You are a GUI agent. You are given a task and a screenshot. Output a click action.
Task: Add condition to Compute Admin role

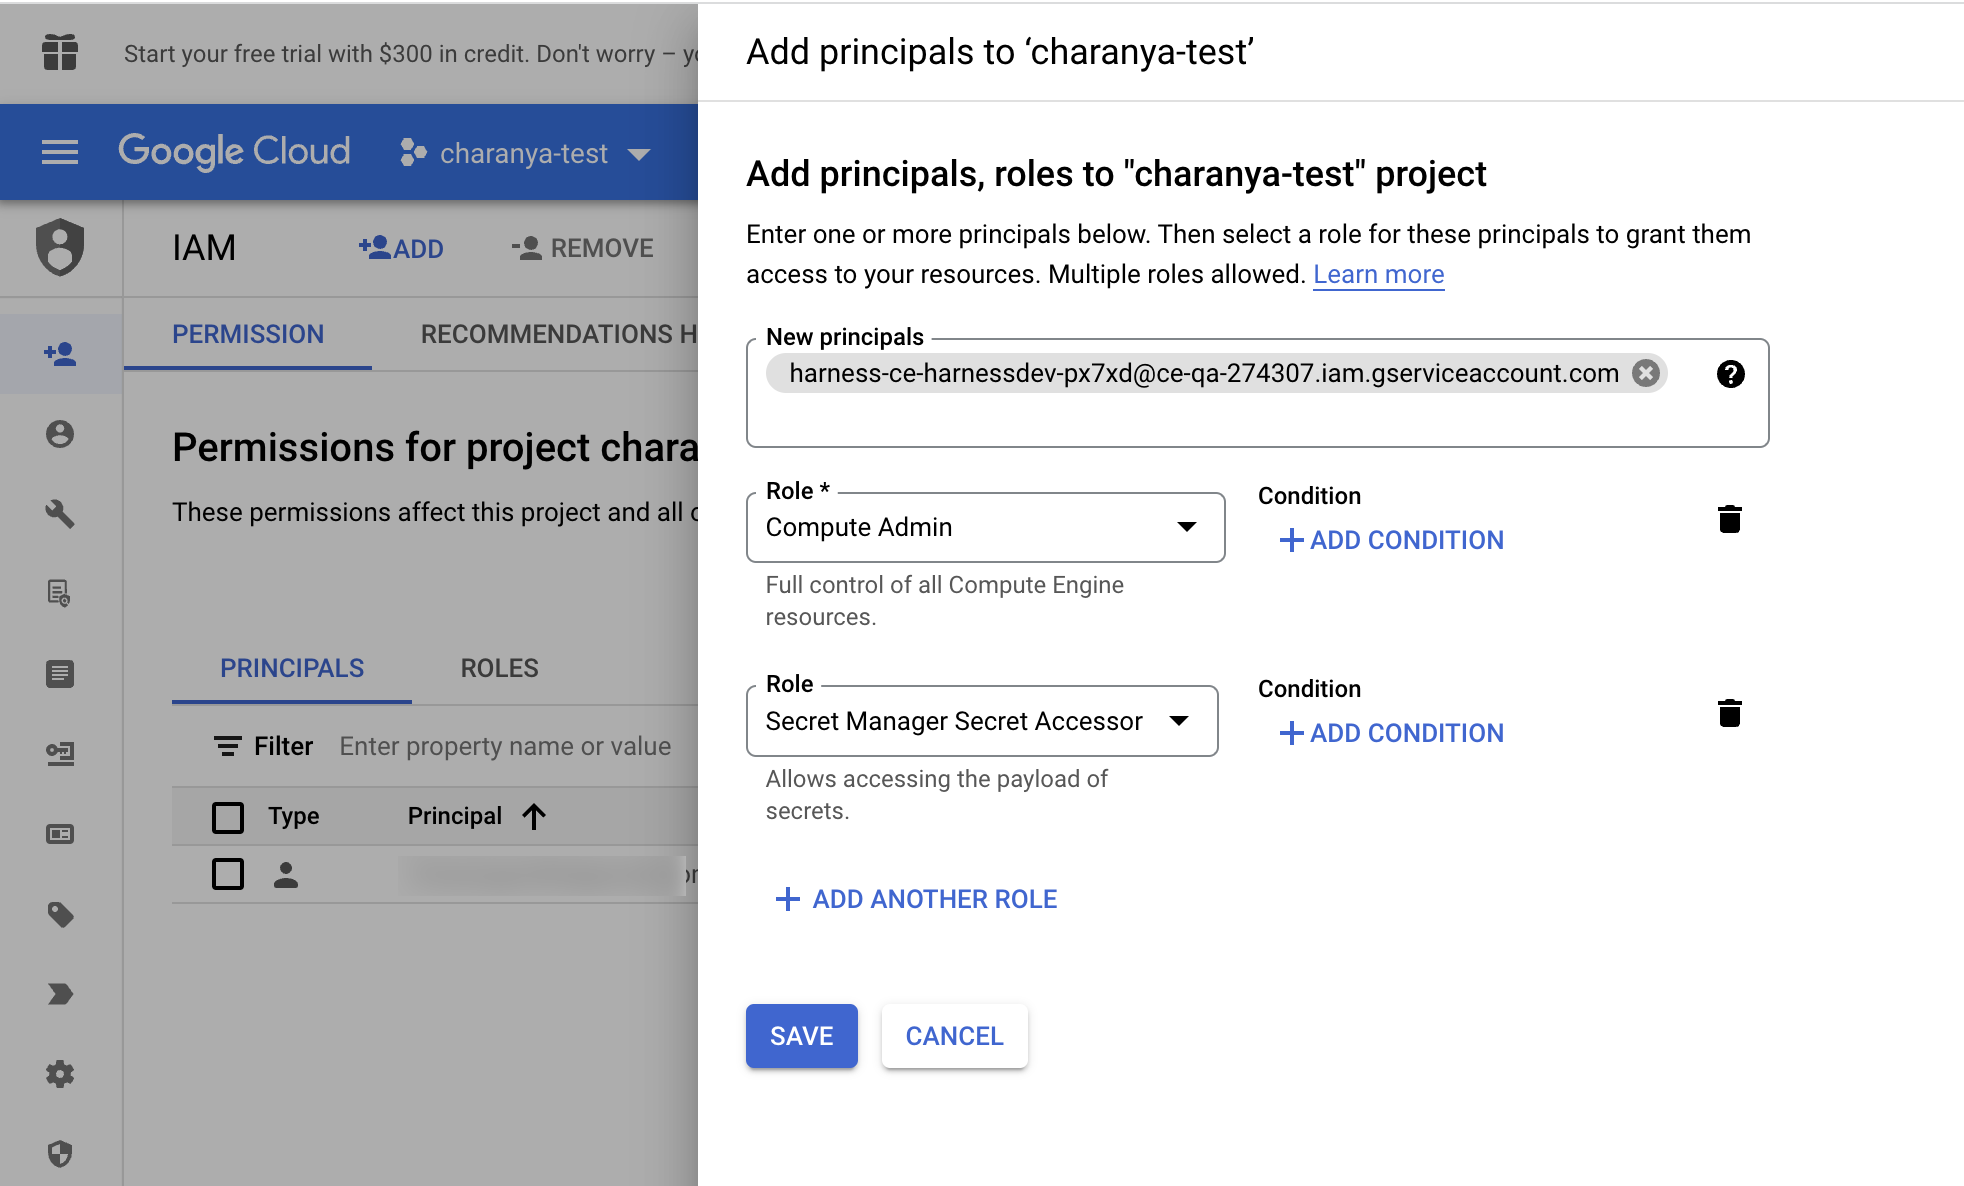tap(1391, 540)
